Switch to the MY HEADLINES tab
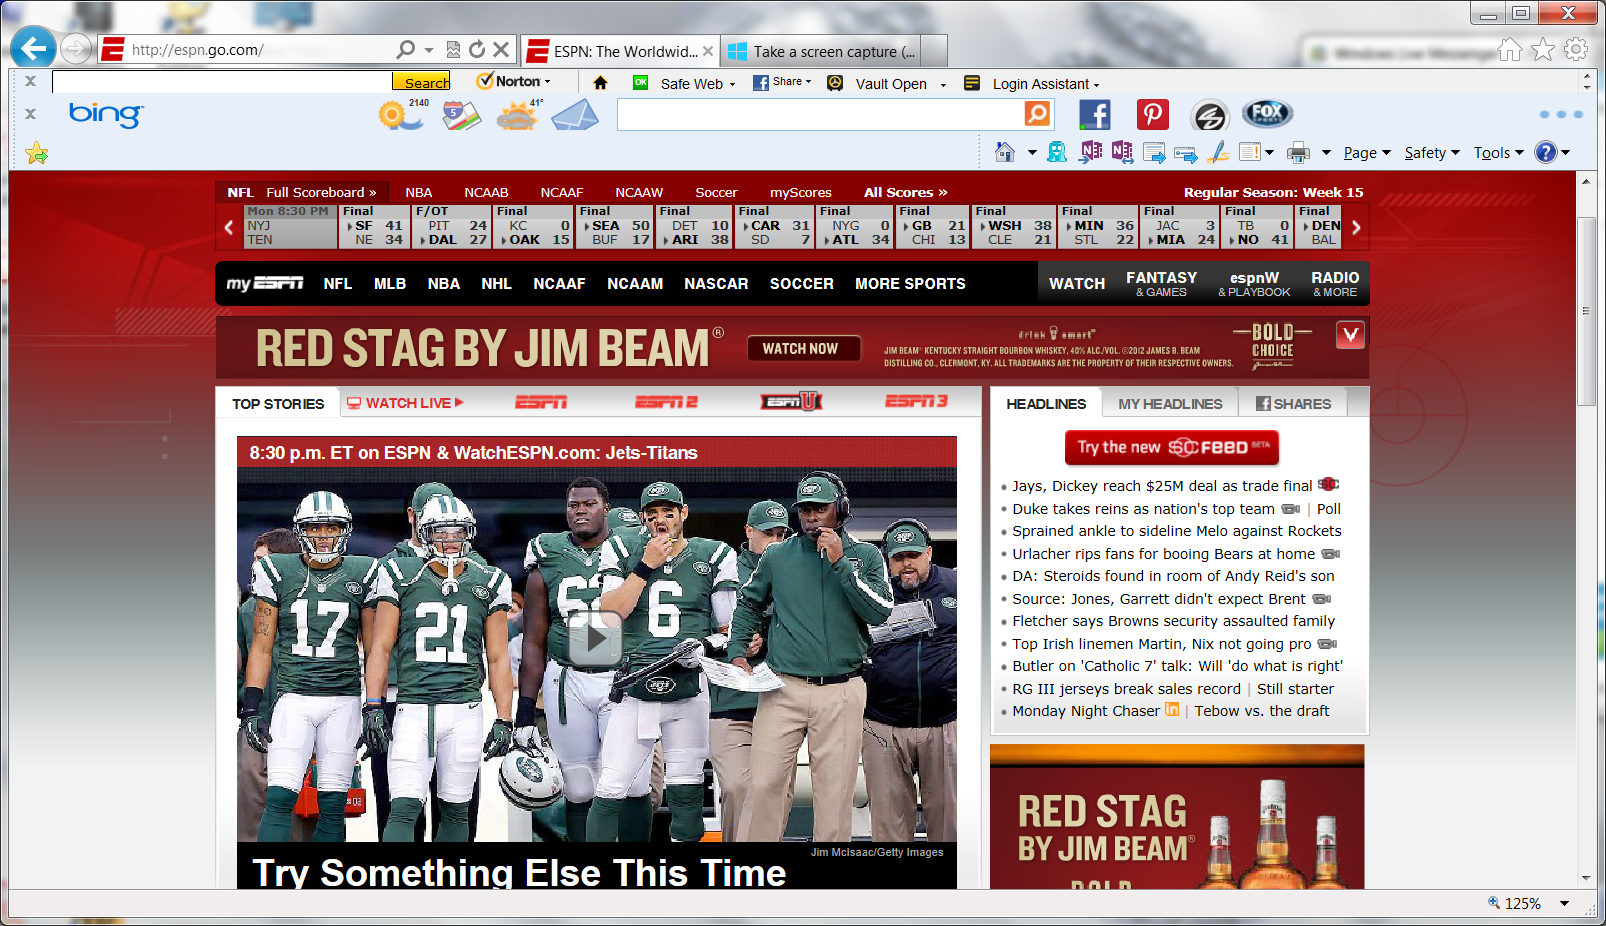 pyautogui.click(x=1169, y=404)
